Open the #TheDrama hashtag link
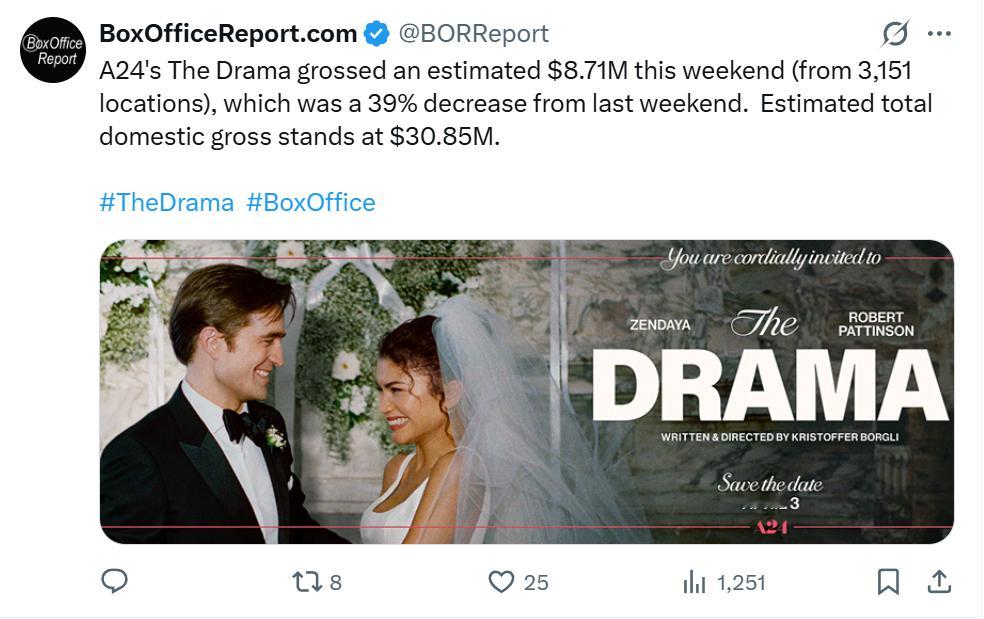 (x=166, y=202)
